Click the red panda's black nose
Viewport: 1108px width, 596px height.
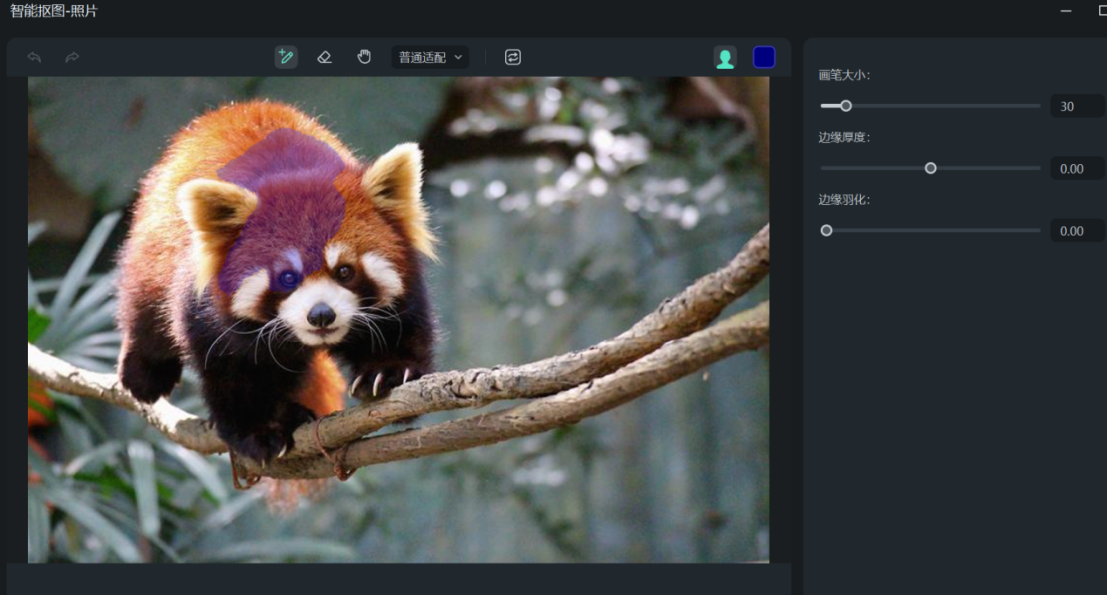[321, 315]
